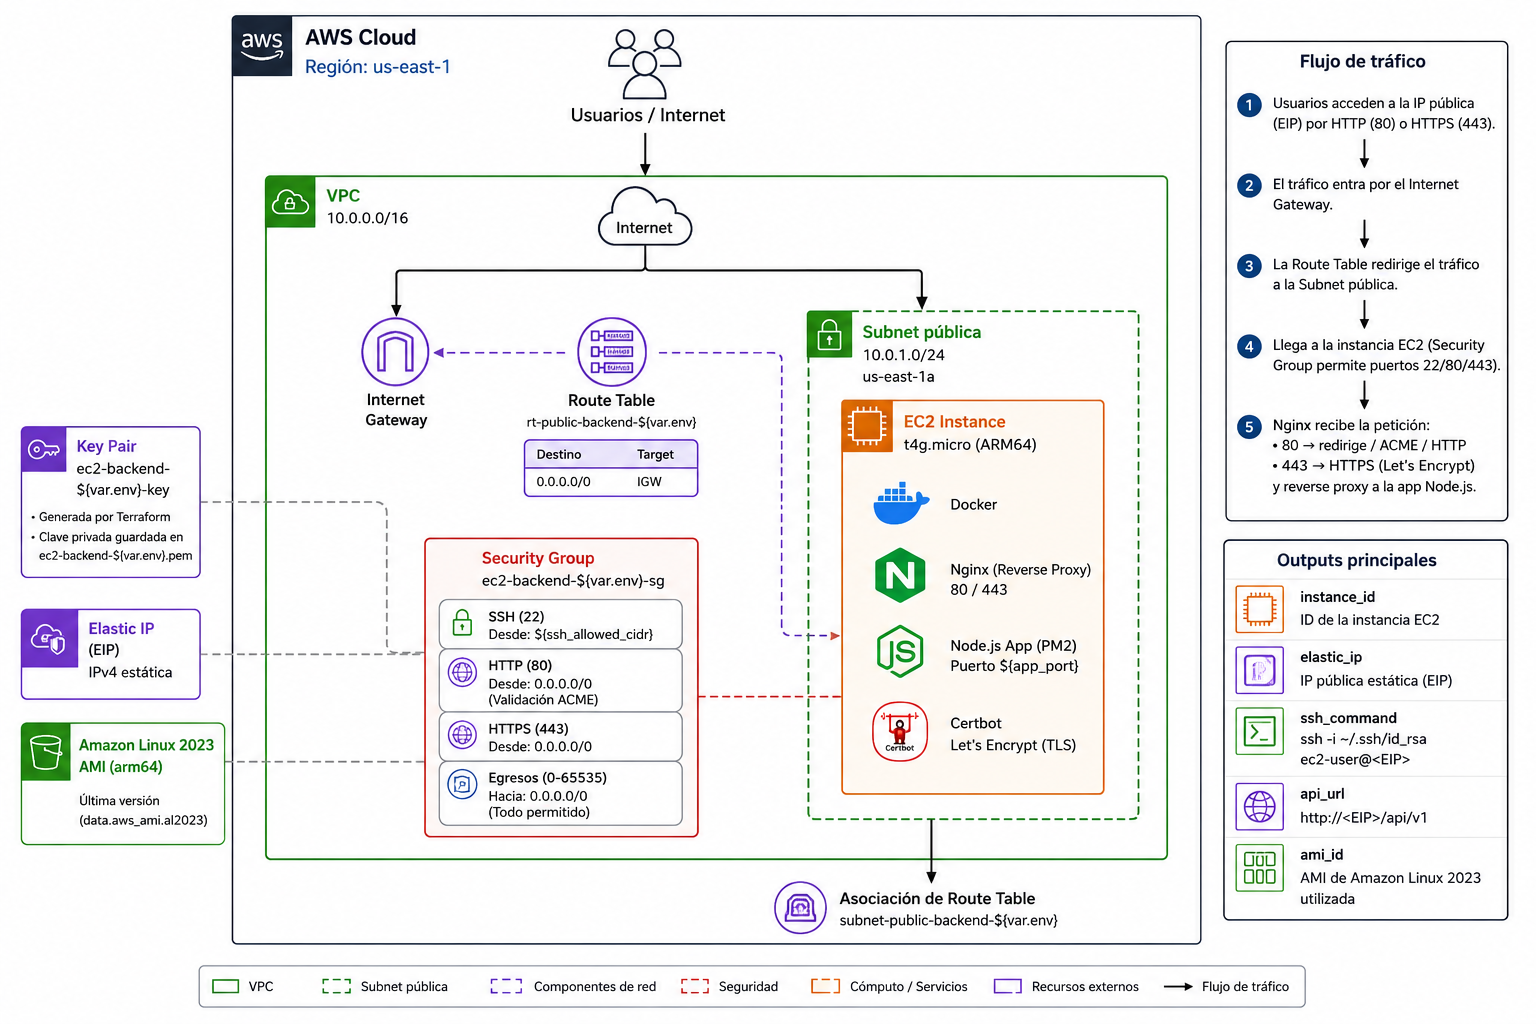
Task: Click the ssh_command terminal icon
Action: pos(1260,732)
